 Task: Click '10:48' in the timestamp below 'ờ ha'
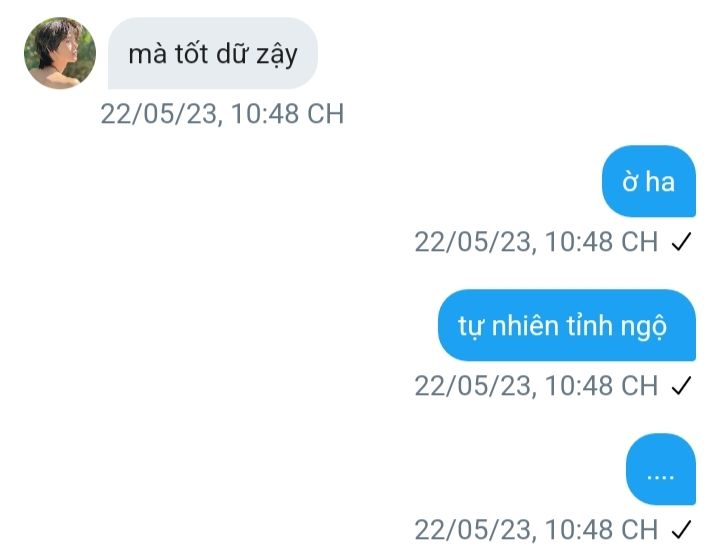(x=579, y=242)
